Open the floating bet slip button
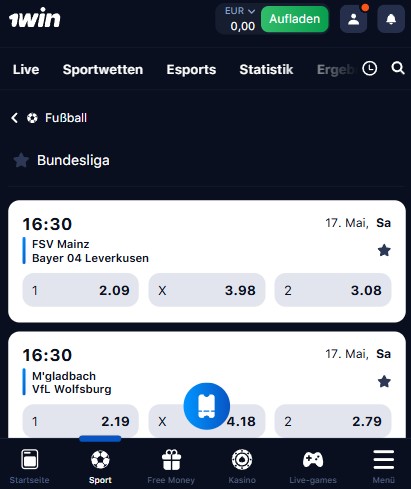The image size is (411, 489). pos(207,406)
